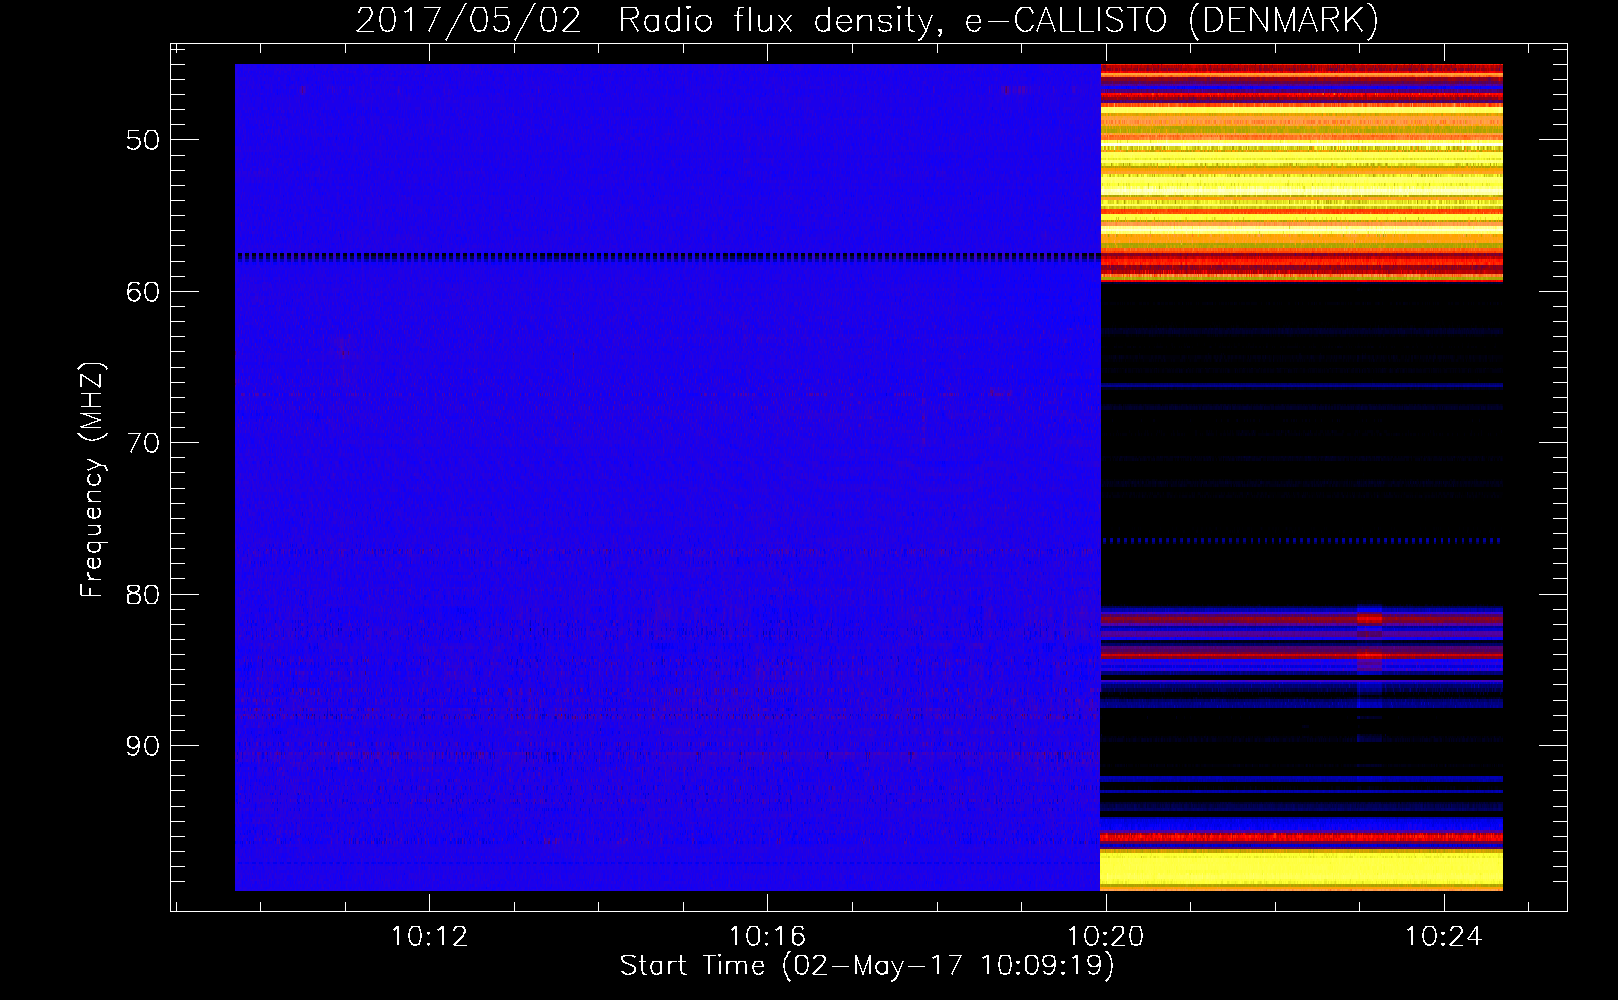The width and height of the screenshot is (1618, 1000).
Task: Select the Frequency (MHZ) axis label
Action: click(x=92, y=481)
